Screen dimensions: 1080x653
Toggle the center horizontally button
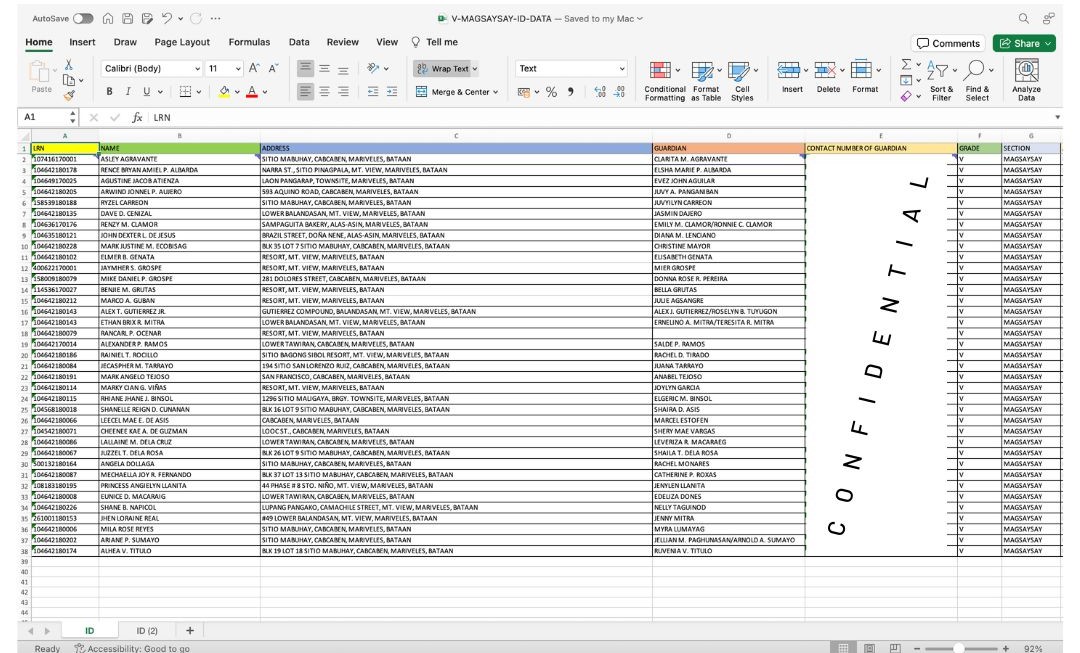[324, 92]
